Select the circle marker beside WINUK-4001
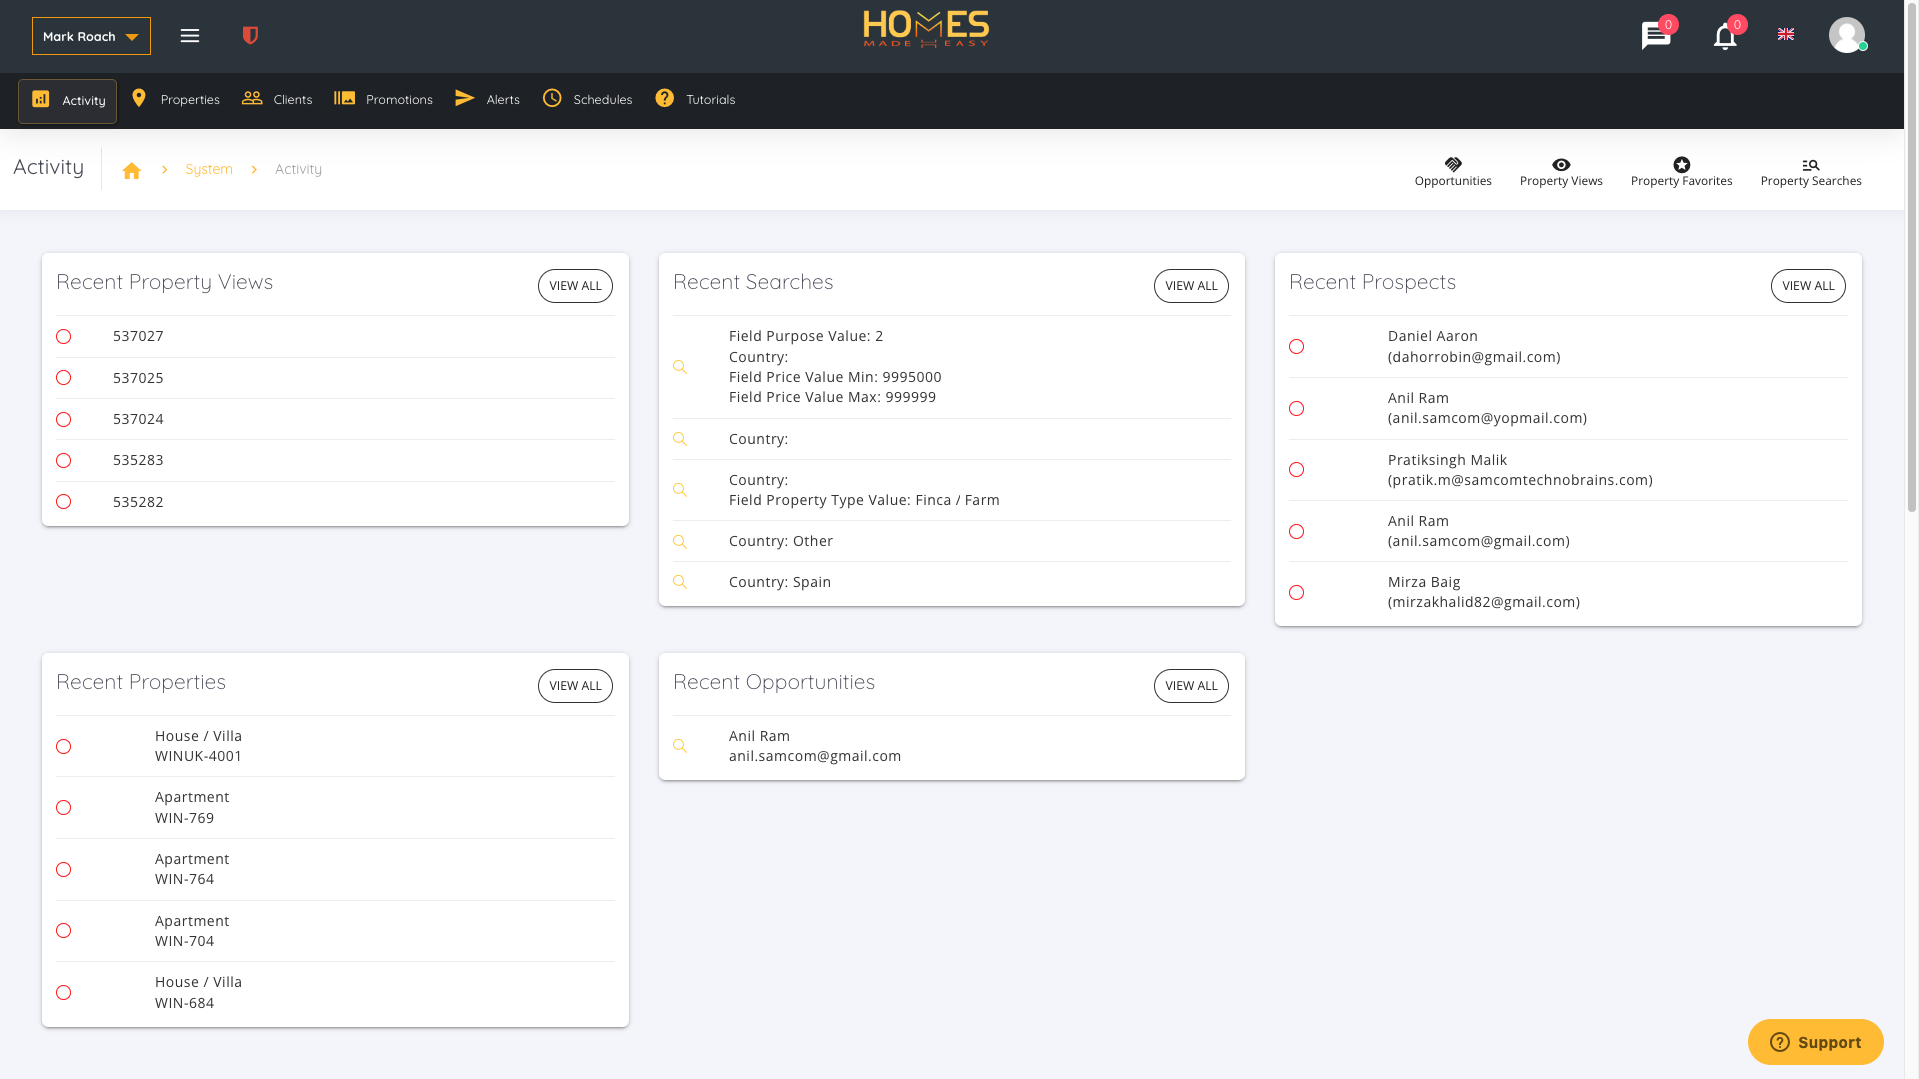Screen dimensions: 1919x1079 pyautogui.click(x=64, y=747)
